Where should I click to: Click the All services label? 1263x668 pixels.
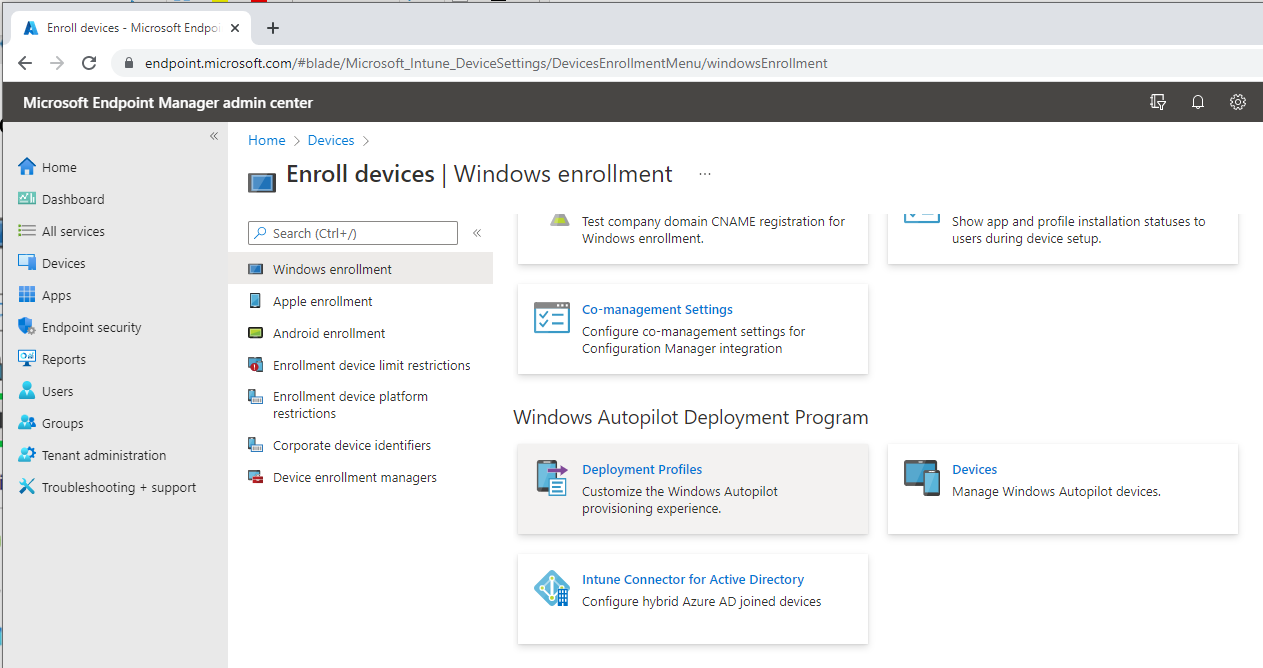(x=73, y=231)
